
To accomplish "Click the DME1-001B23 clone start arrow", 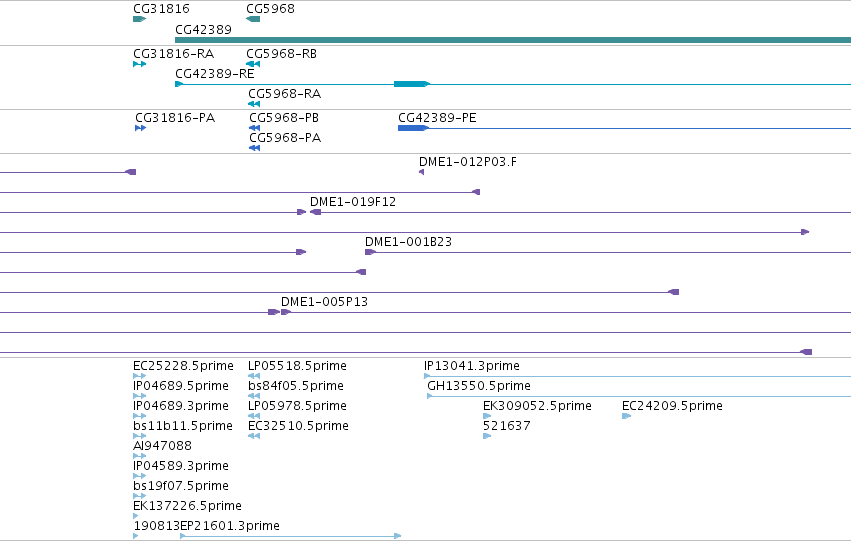I will [x=370, y=252].
